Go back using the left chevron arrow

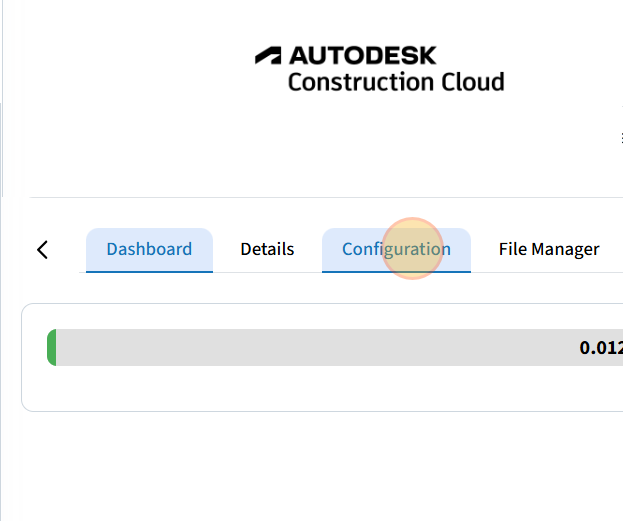42,250
